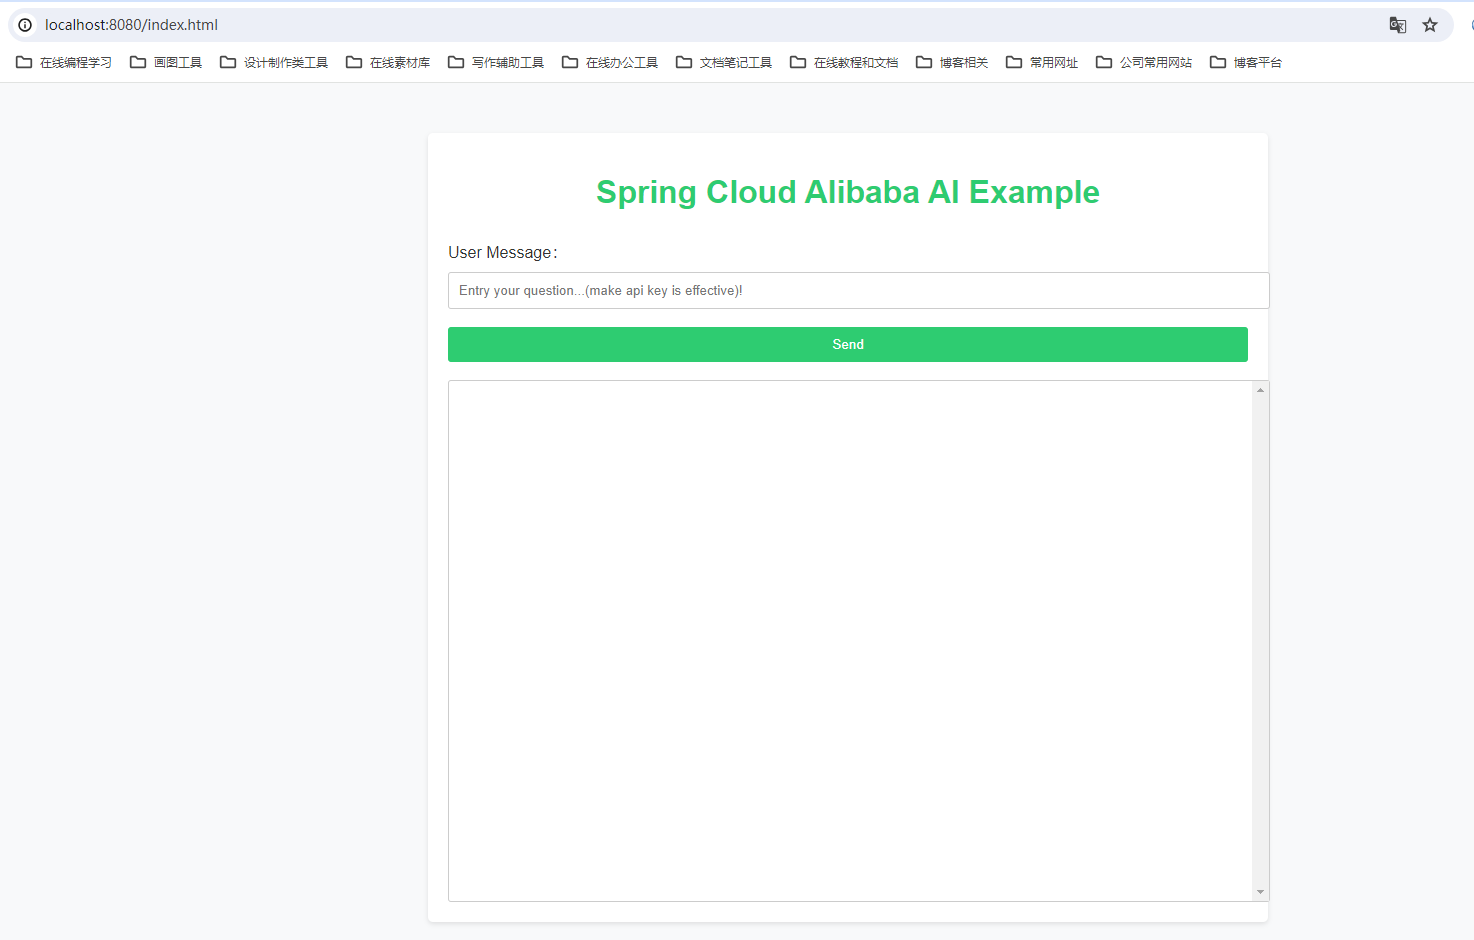Open the 设计制作类工具 bookmark folder
This screenshot has width=1474, height=940.
274,62
